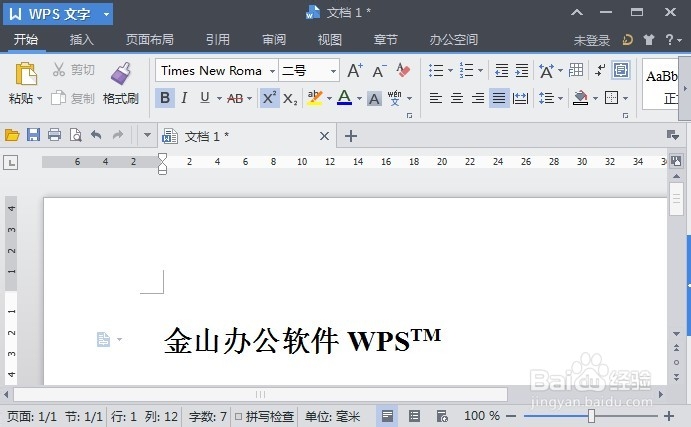
Task: Open the 开始 tab
Action: point(26,40)
